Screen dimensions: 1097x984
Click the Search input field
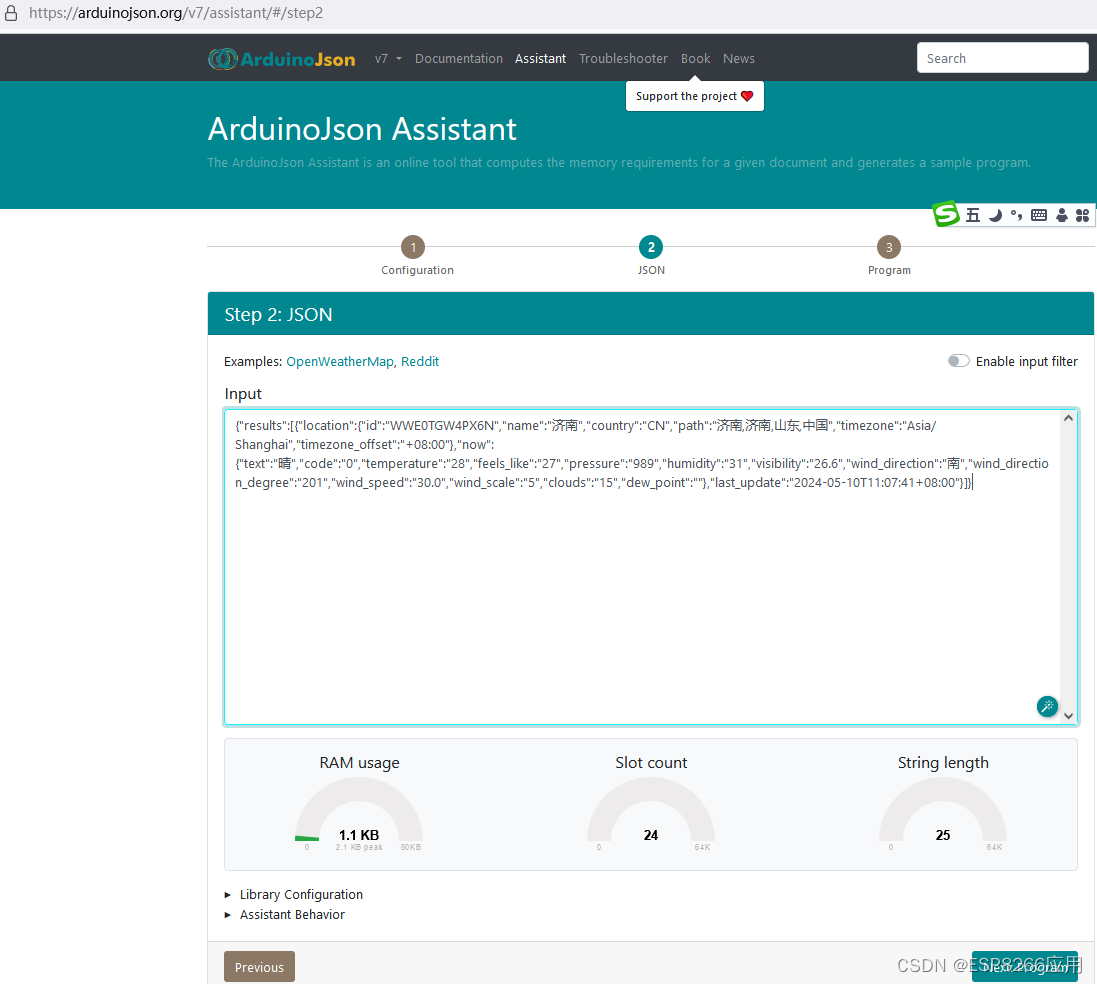[x=1003, y=58]
